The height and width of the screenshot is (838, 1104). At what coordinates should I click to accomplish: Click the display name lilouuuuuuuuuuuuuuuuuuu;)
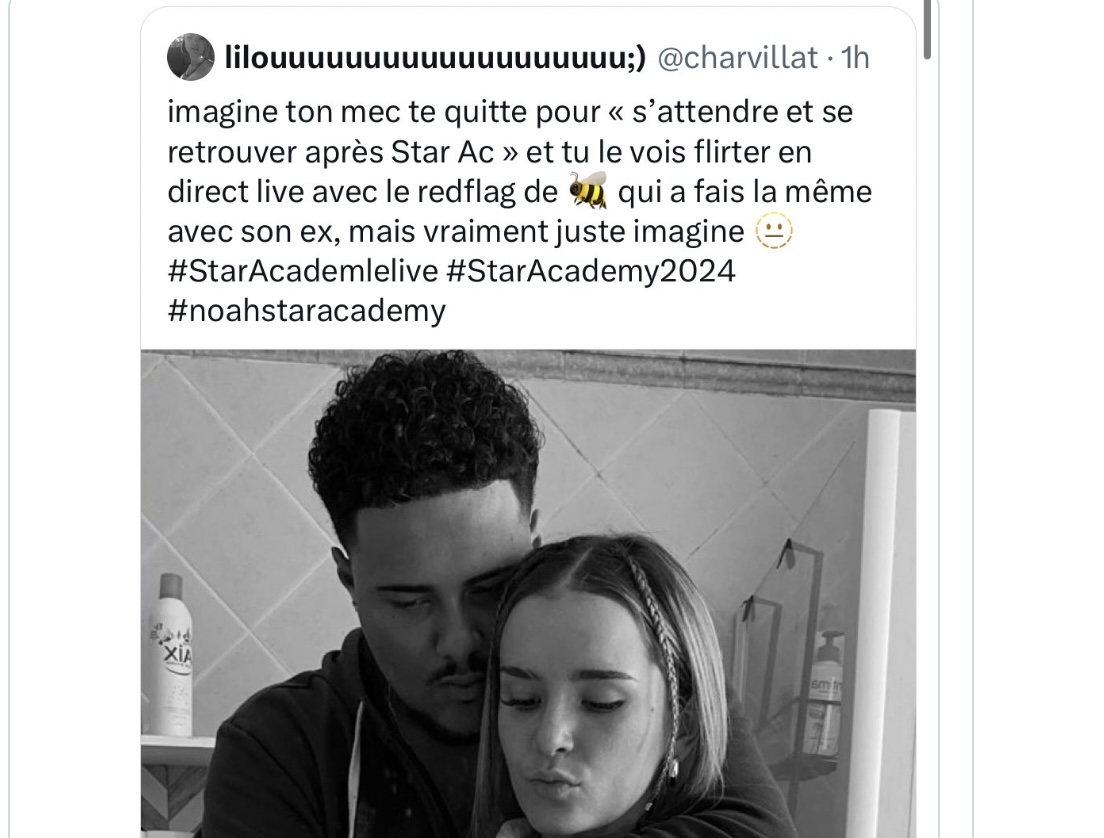(x=434, y=58)
